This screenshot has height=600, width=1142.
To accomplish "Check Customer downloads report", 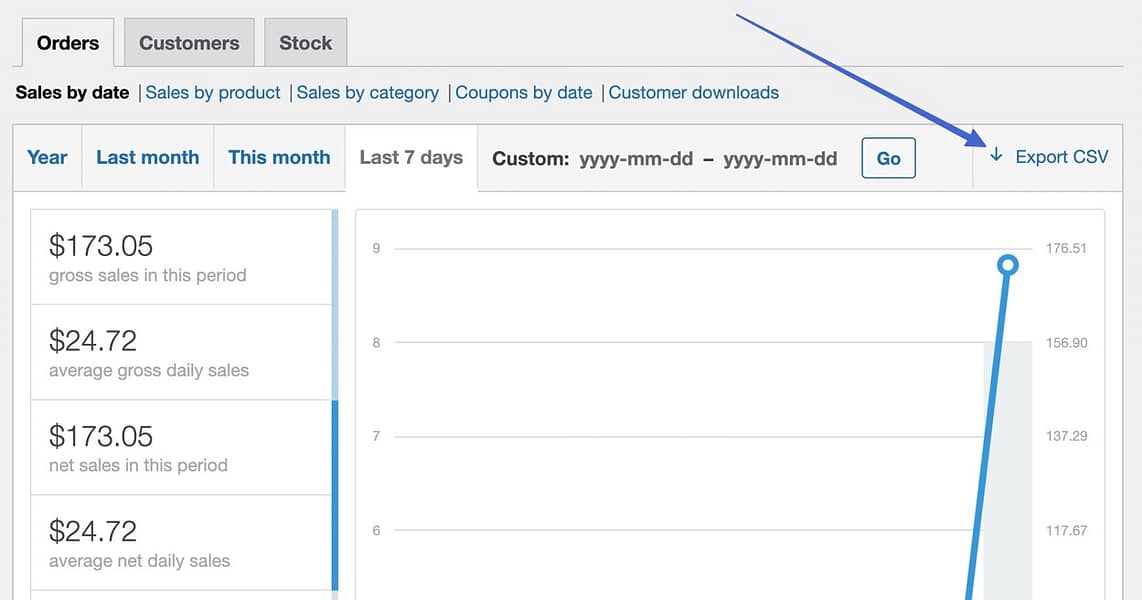I will 693,92.
